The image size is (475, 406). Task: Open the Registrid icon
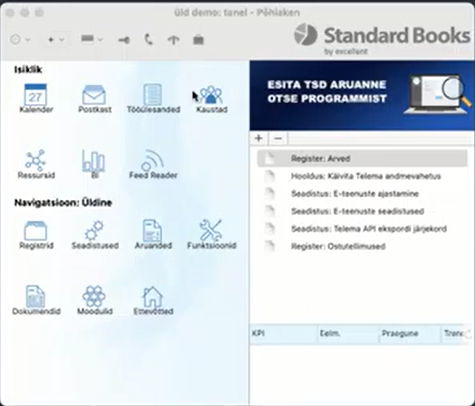(36, 234)
